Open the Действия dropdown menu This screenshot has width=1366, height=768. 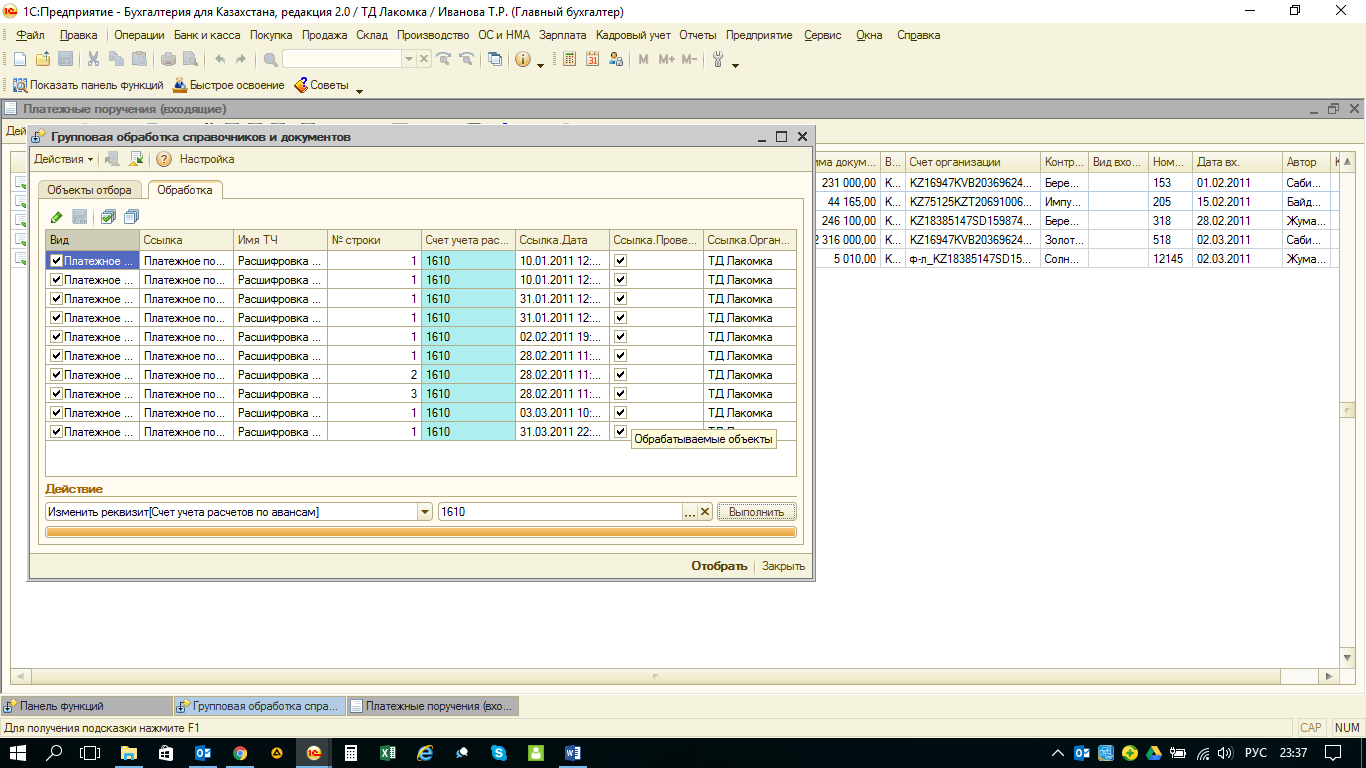64,159
